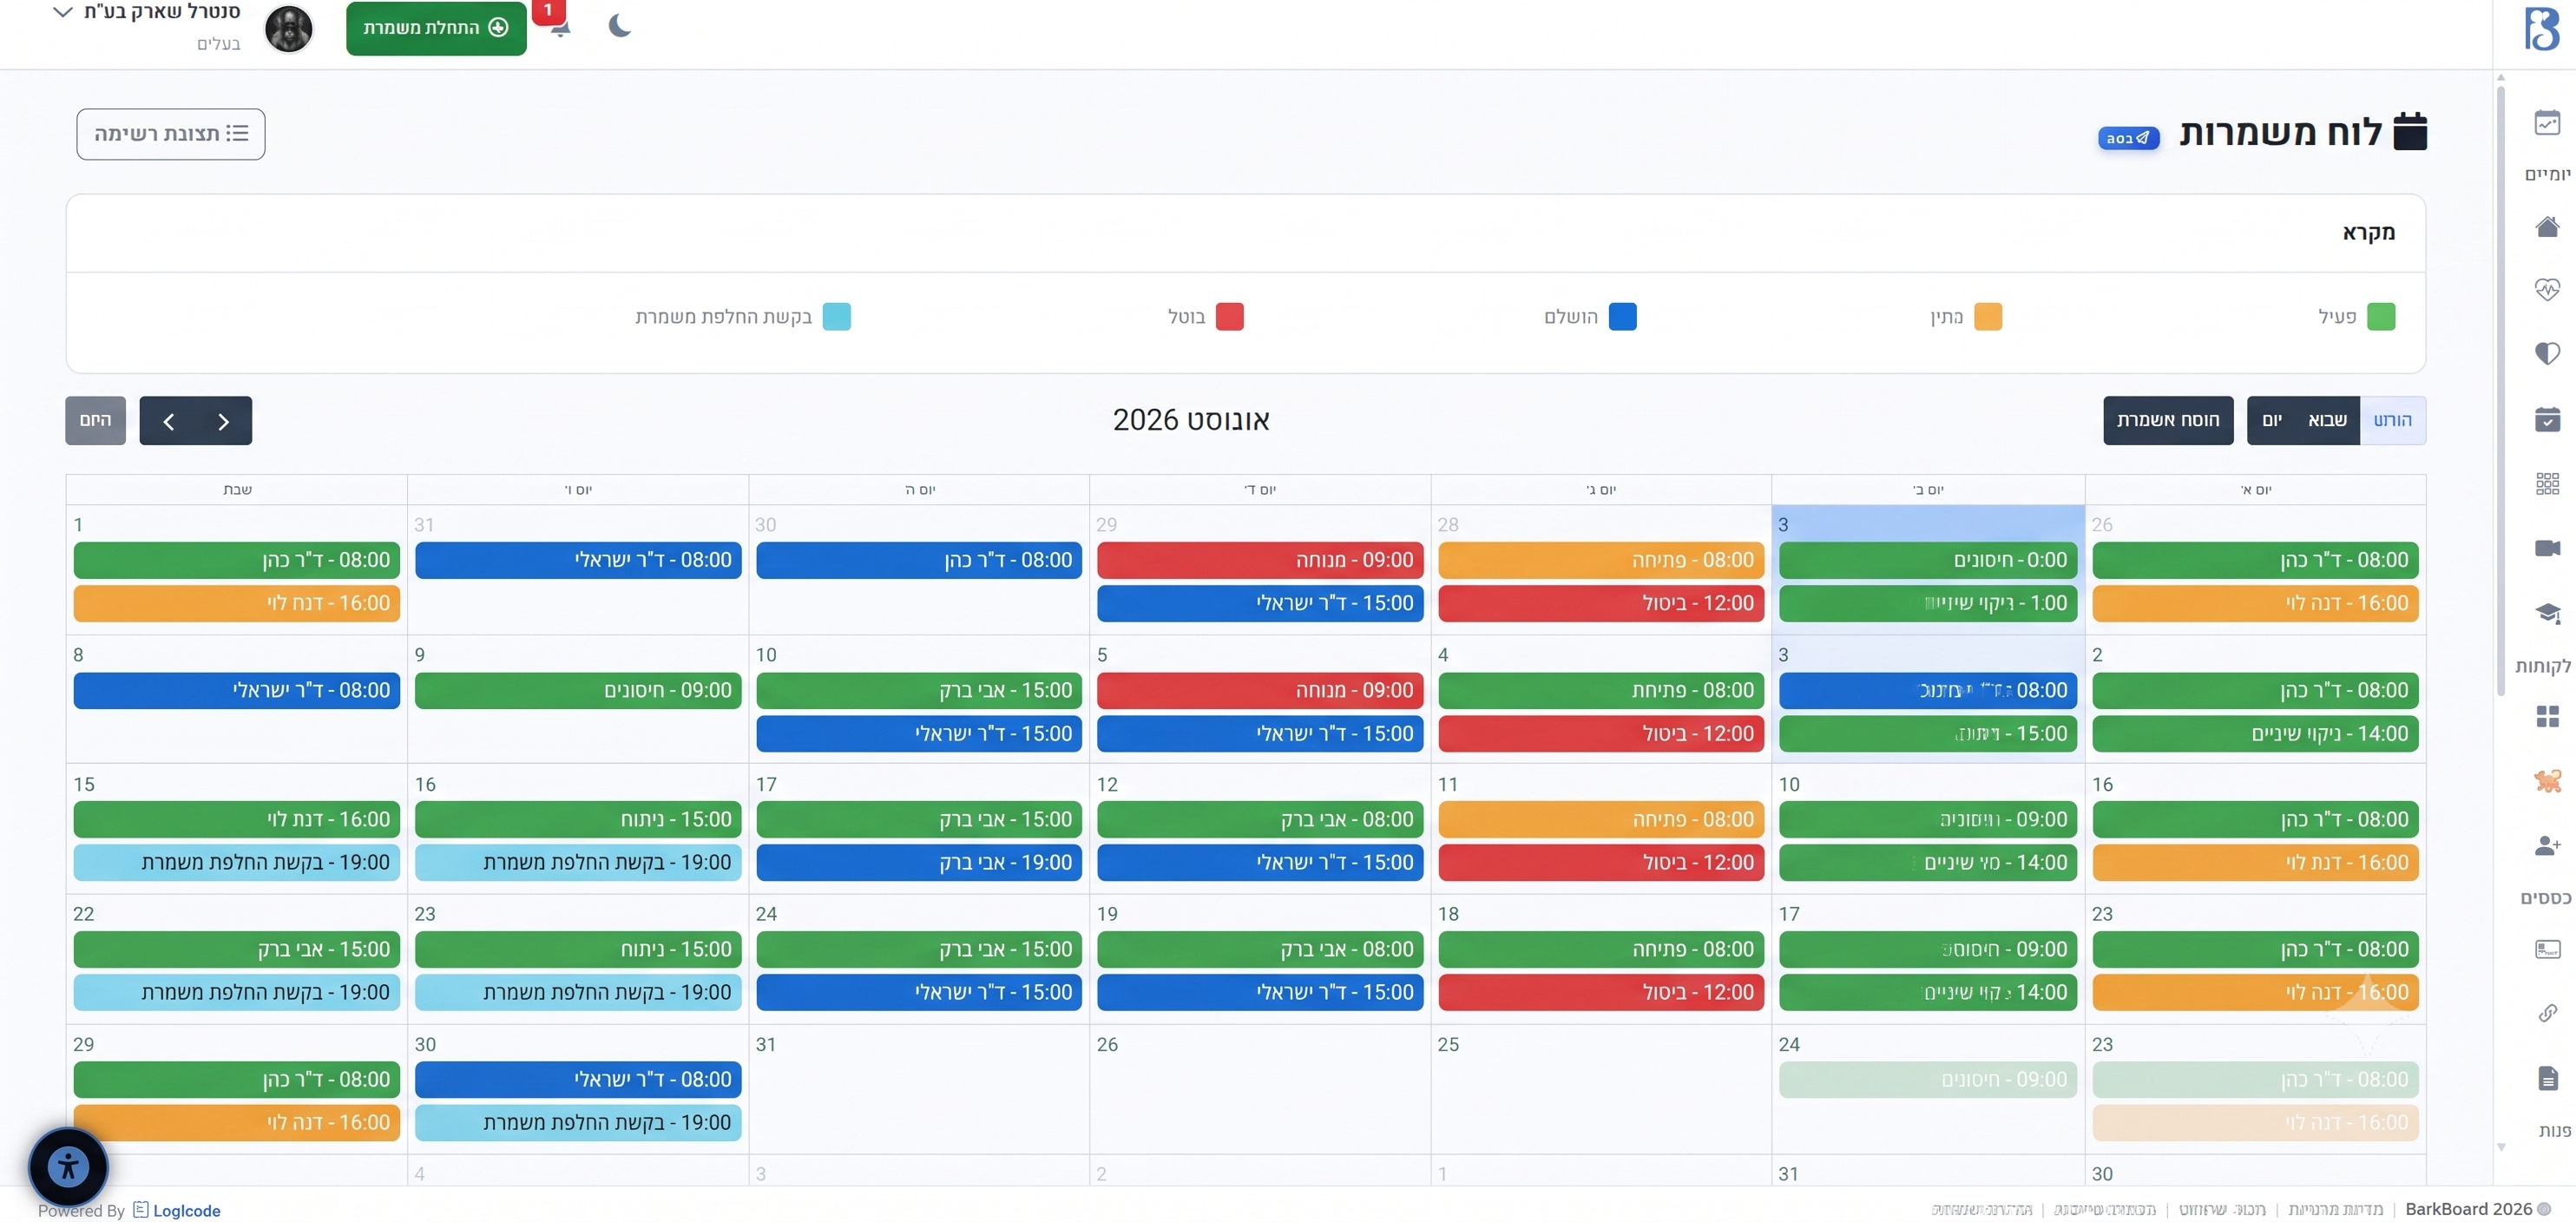Image resolution: width=2576 pixels, height=1222 pixels.
Task: Open the 12:00 ביטול shift on day 11
Action: click(1601, 862)
